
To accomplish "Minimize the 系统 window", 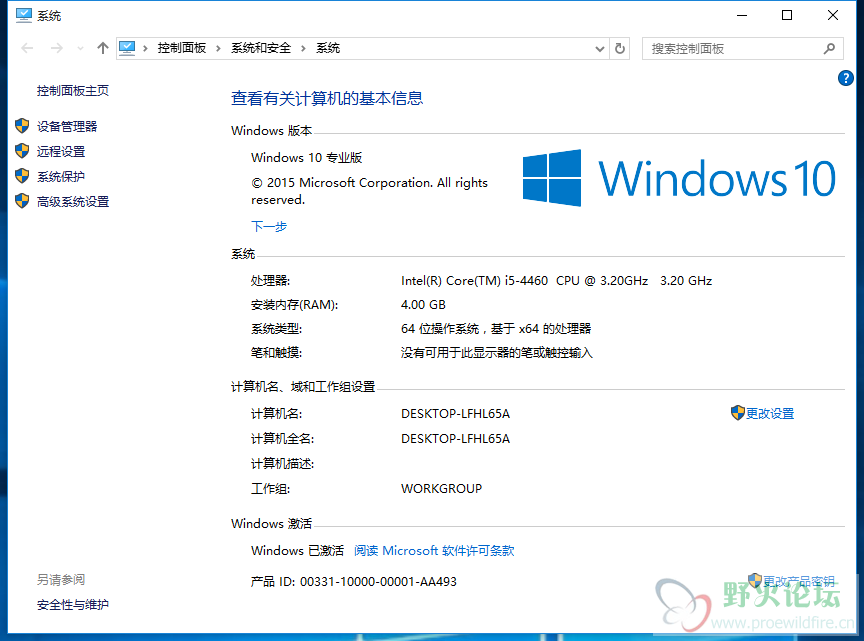I will coord(742,15).
